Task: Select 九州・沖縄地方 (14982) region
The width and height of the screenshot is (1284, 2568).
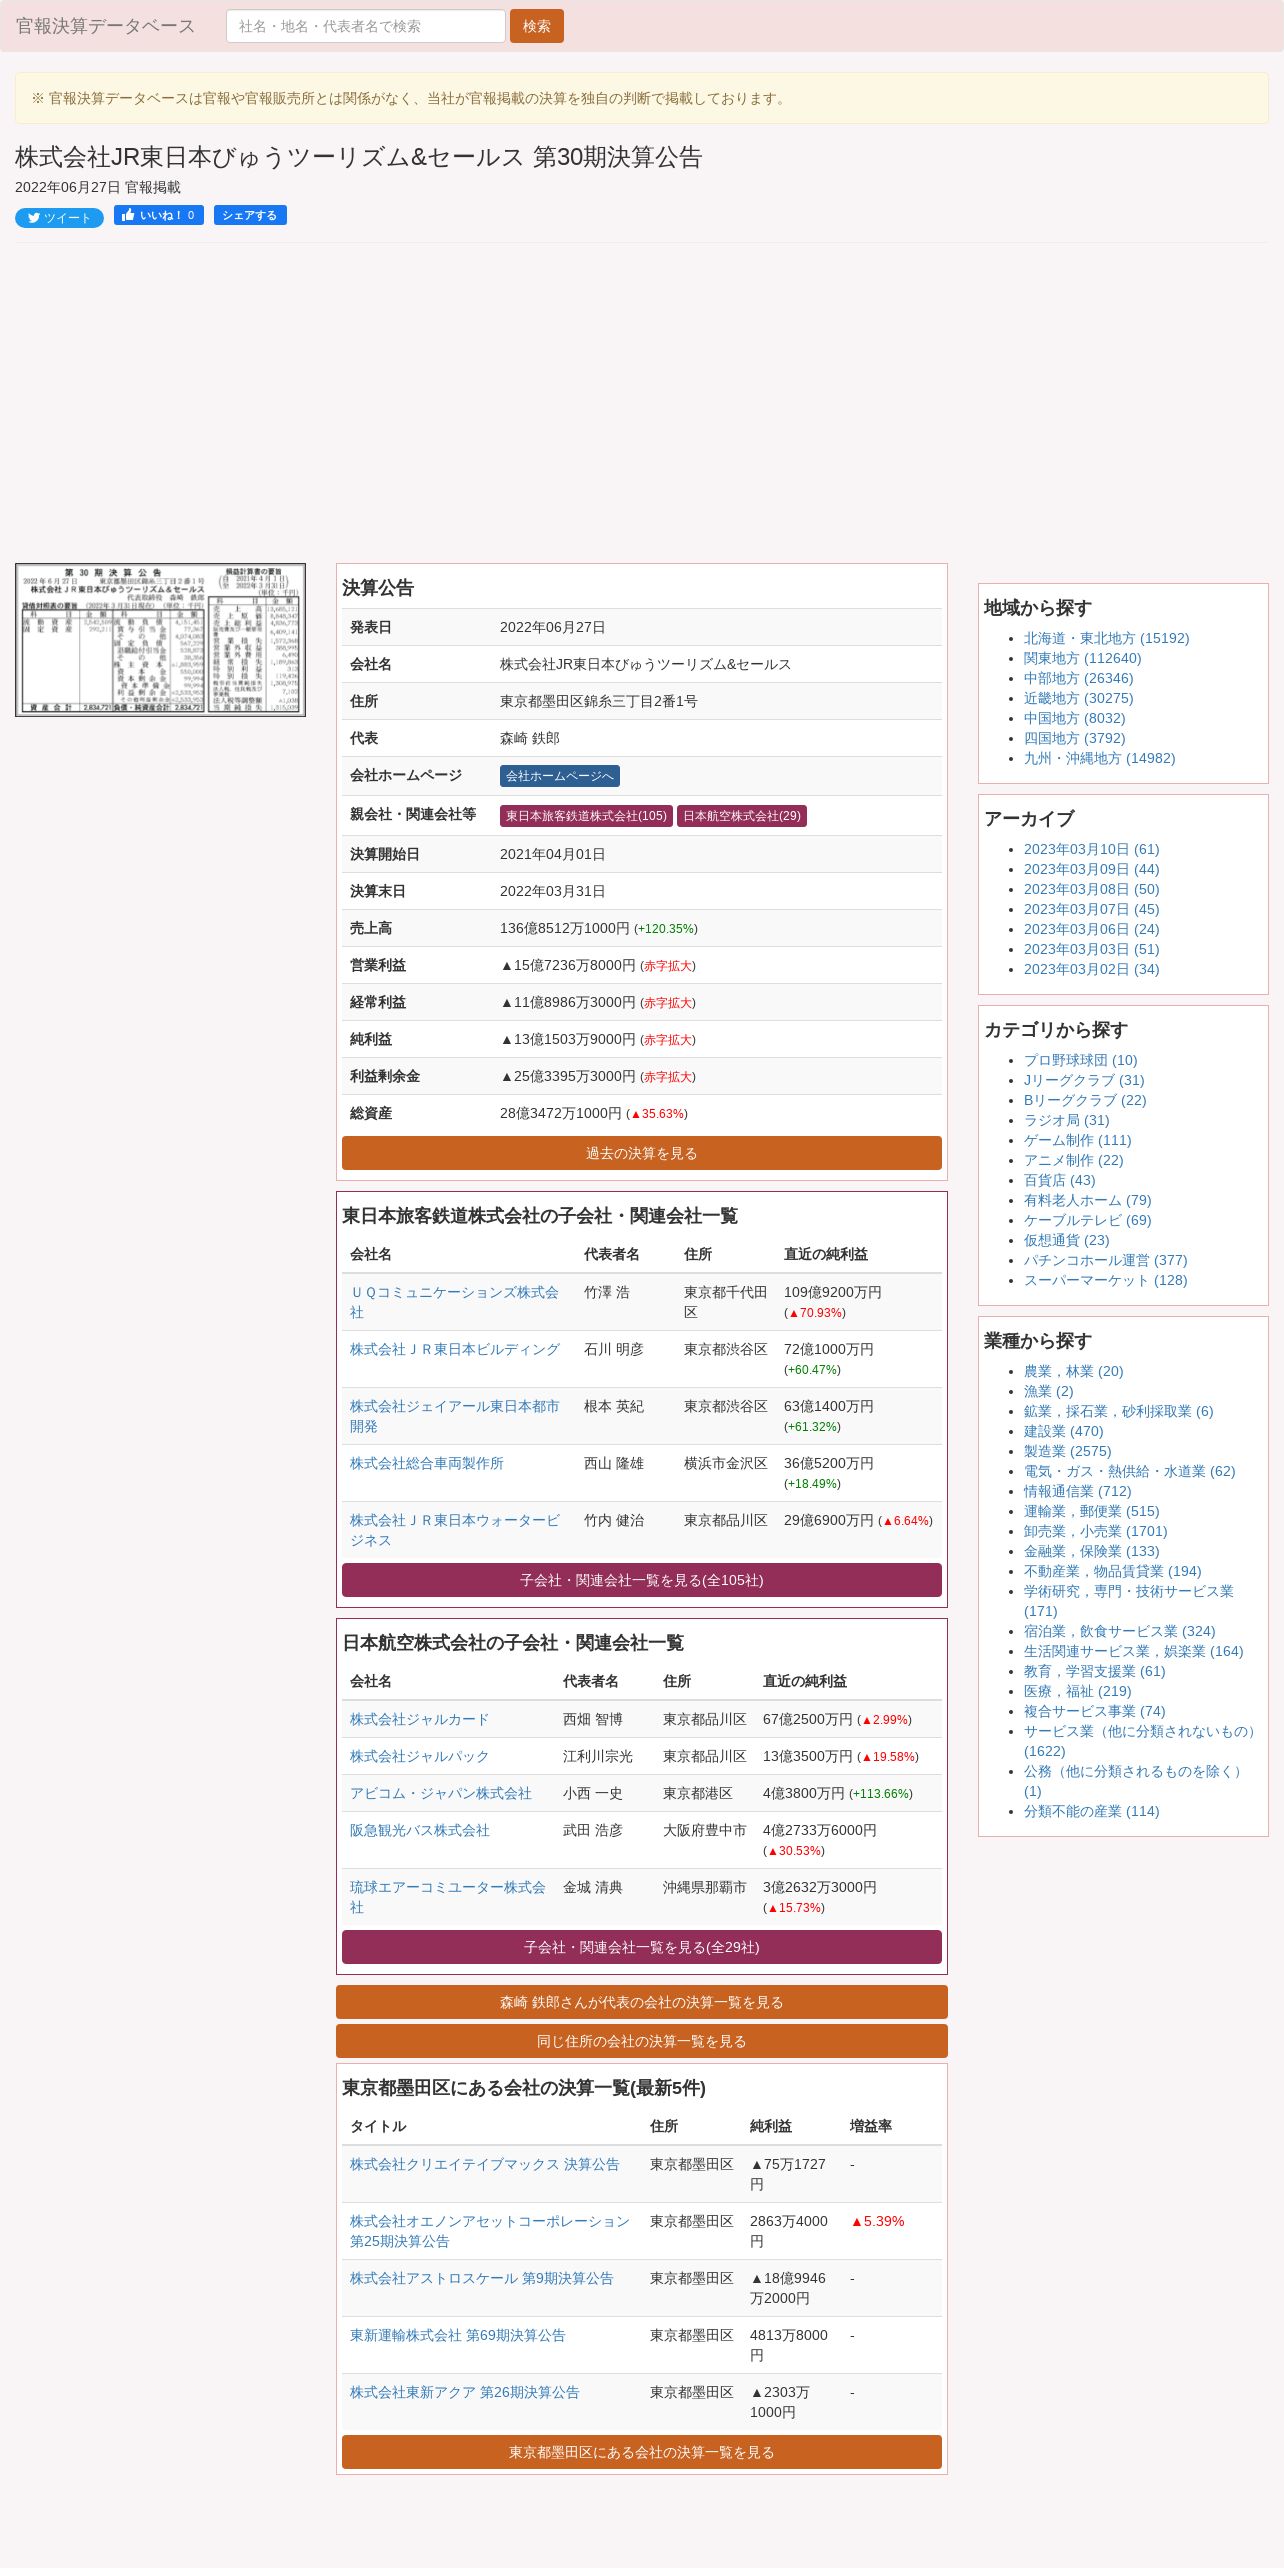Action: (x=1099, y=758)
